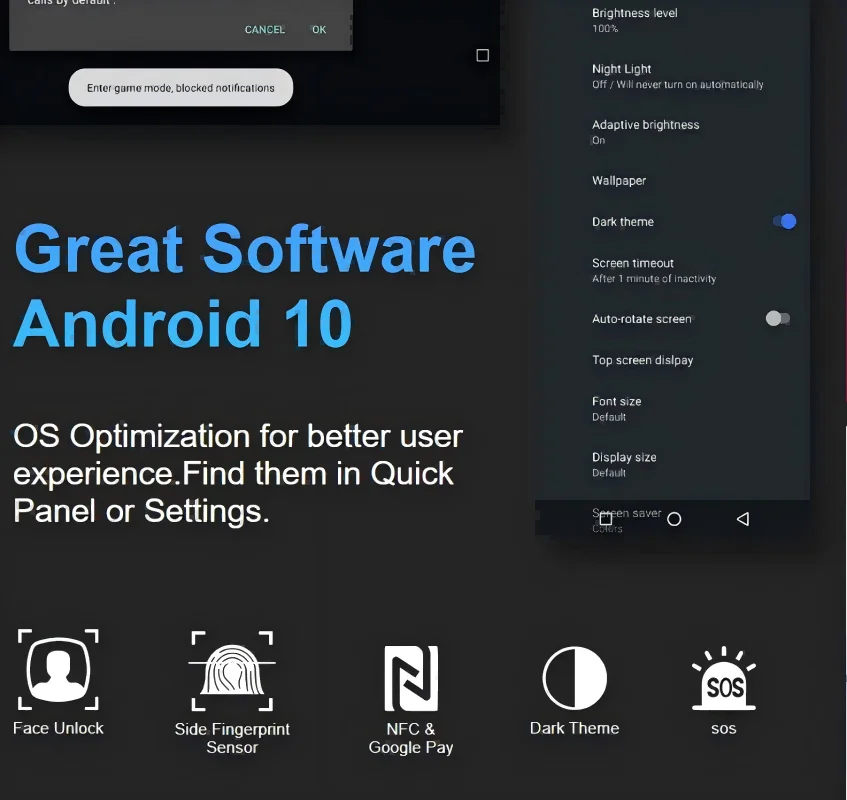
Task: Click the 'Side Fingerprint Sensor' caption
Action: [x=232, y=738]
